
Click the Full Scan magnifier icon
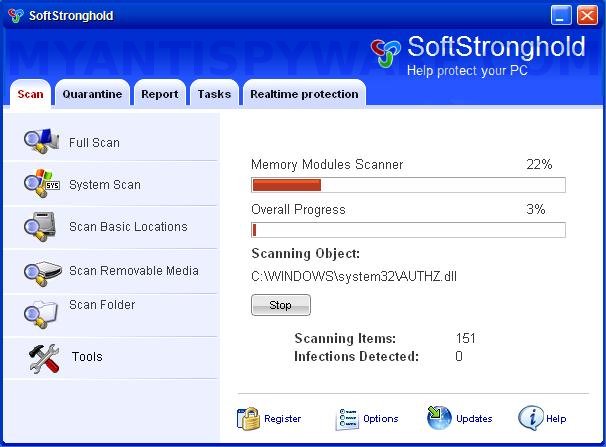click(x=41, y=141)
